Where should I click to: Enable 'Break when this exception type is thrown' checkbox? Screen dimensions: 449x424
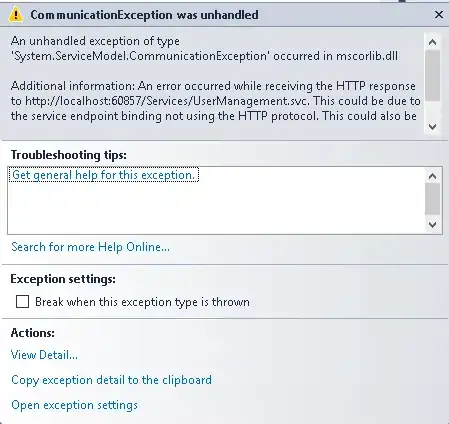point(22,302)
